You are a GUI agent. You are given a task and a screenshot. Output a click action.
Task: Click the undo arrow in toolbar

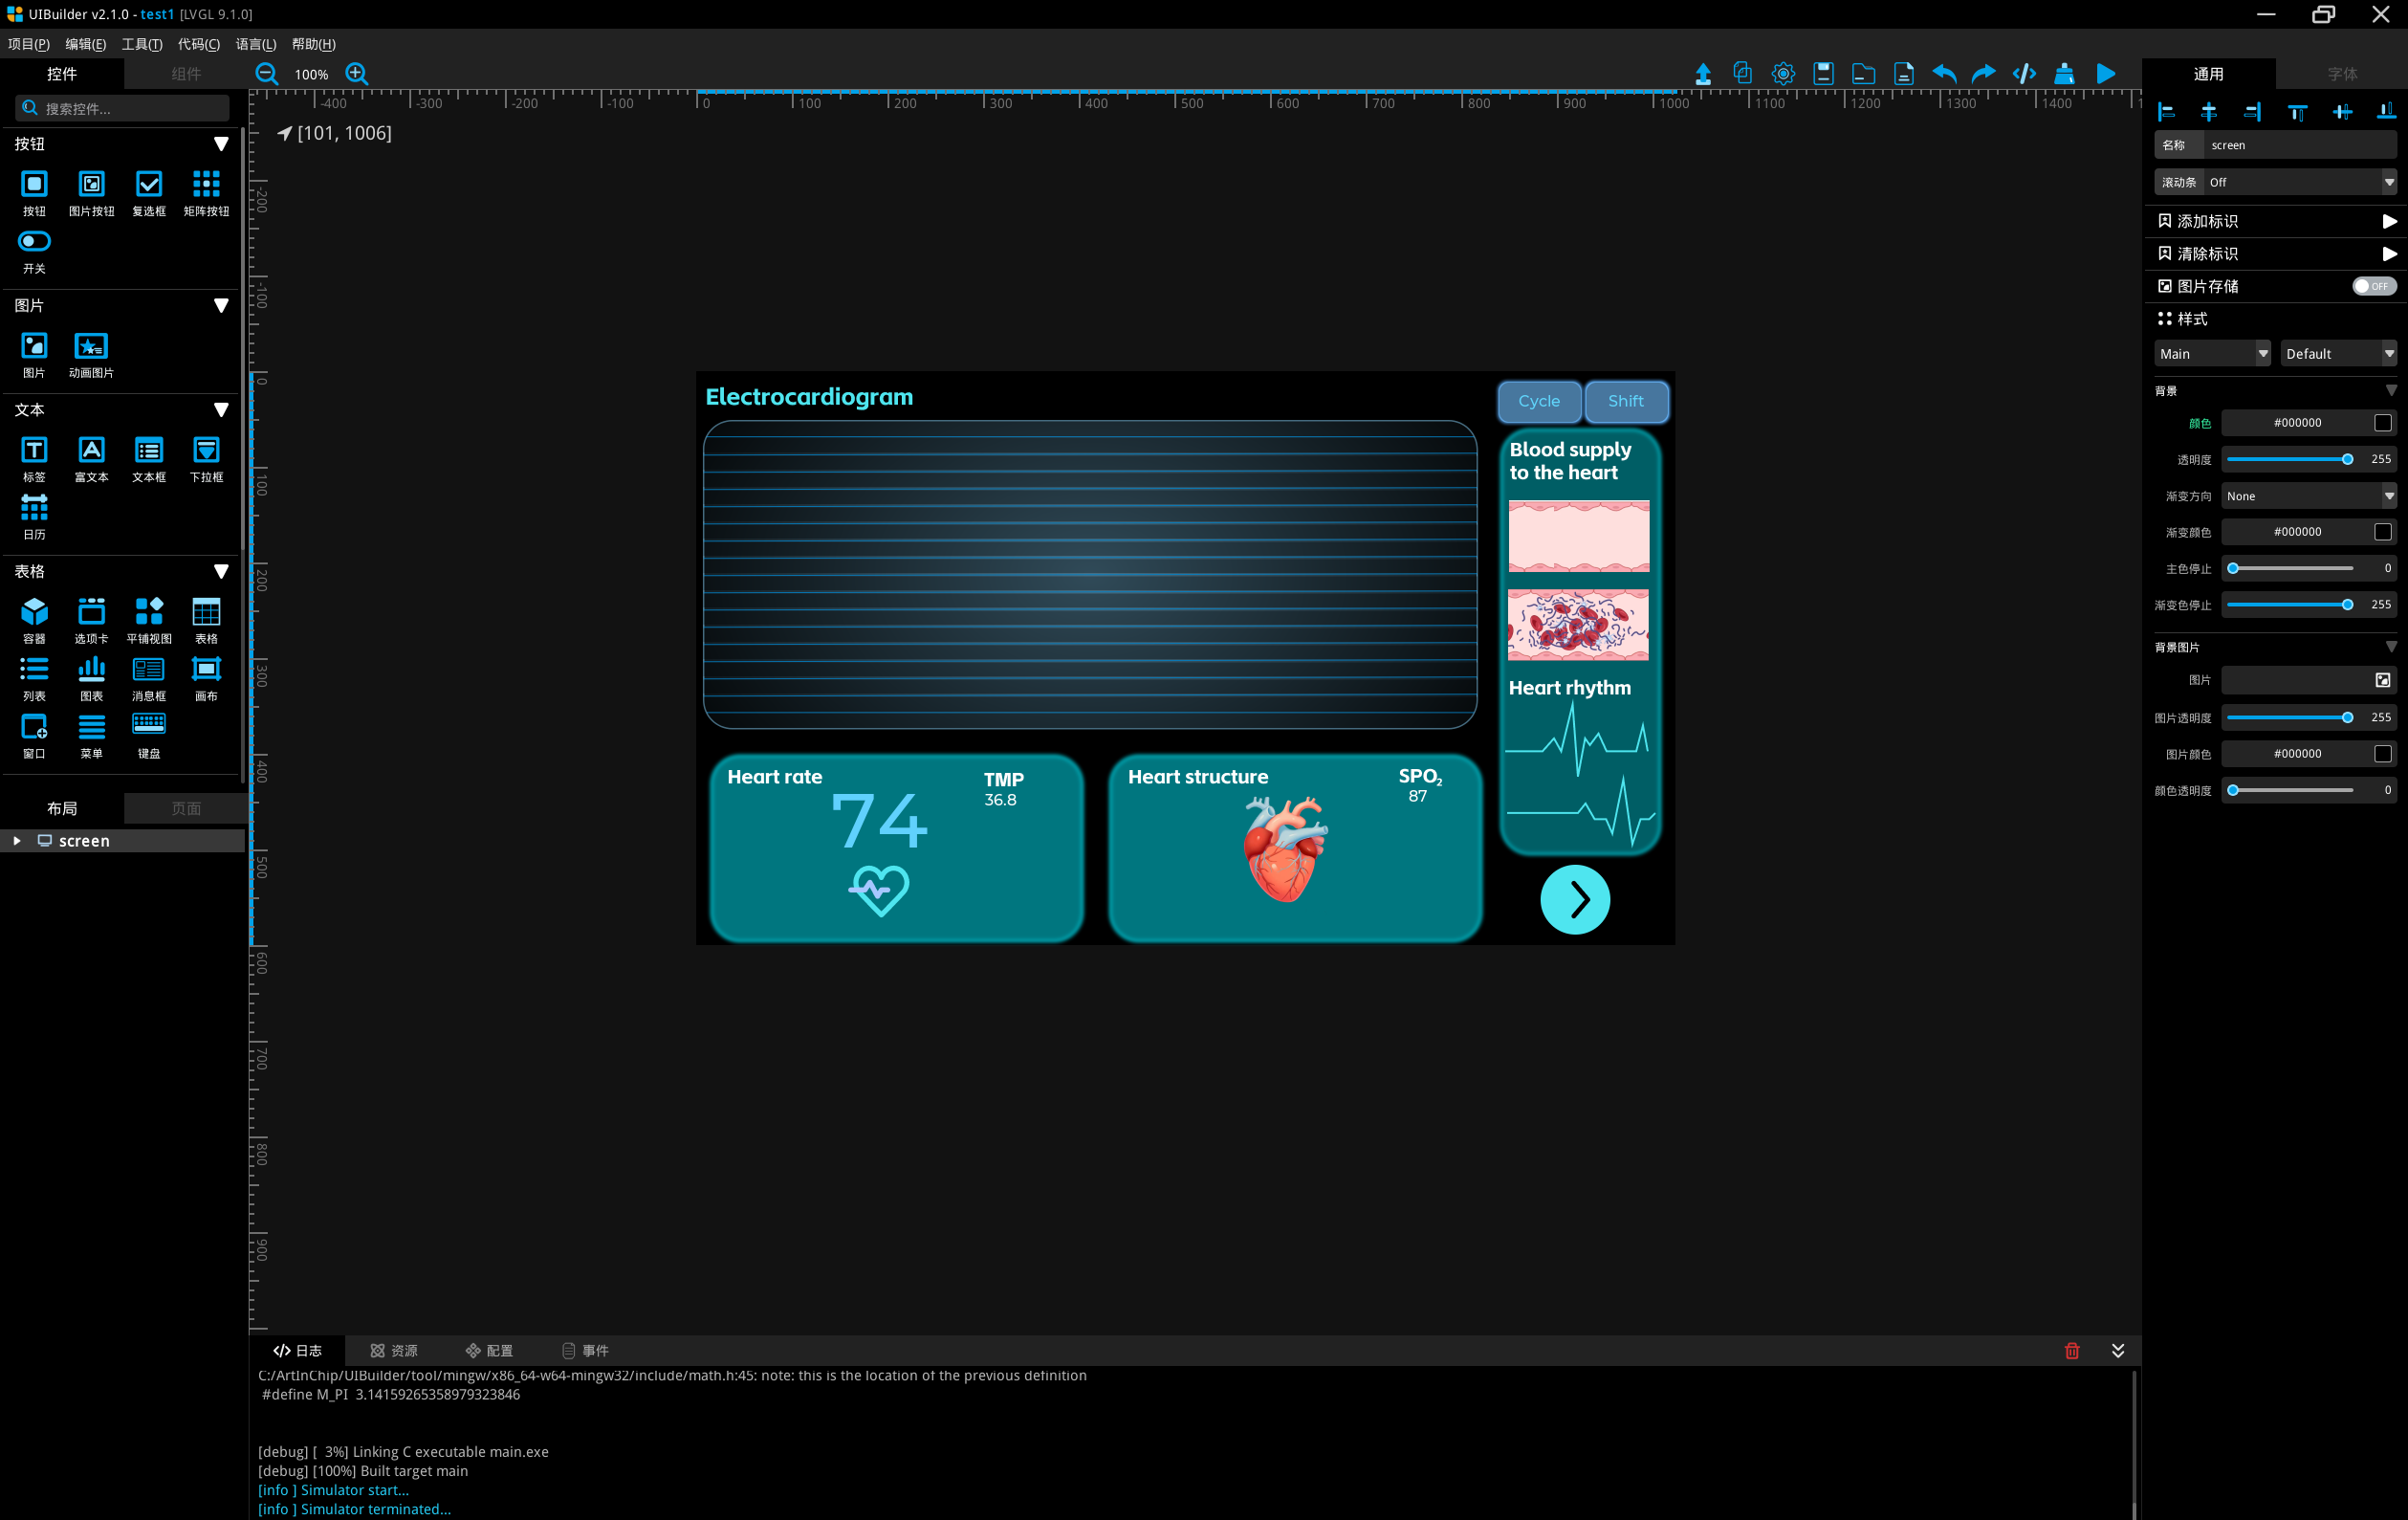1944,74
